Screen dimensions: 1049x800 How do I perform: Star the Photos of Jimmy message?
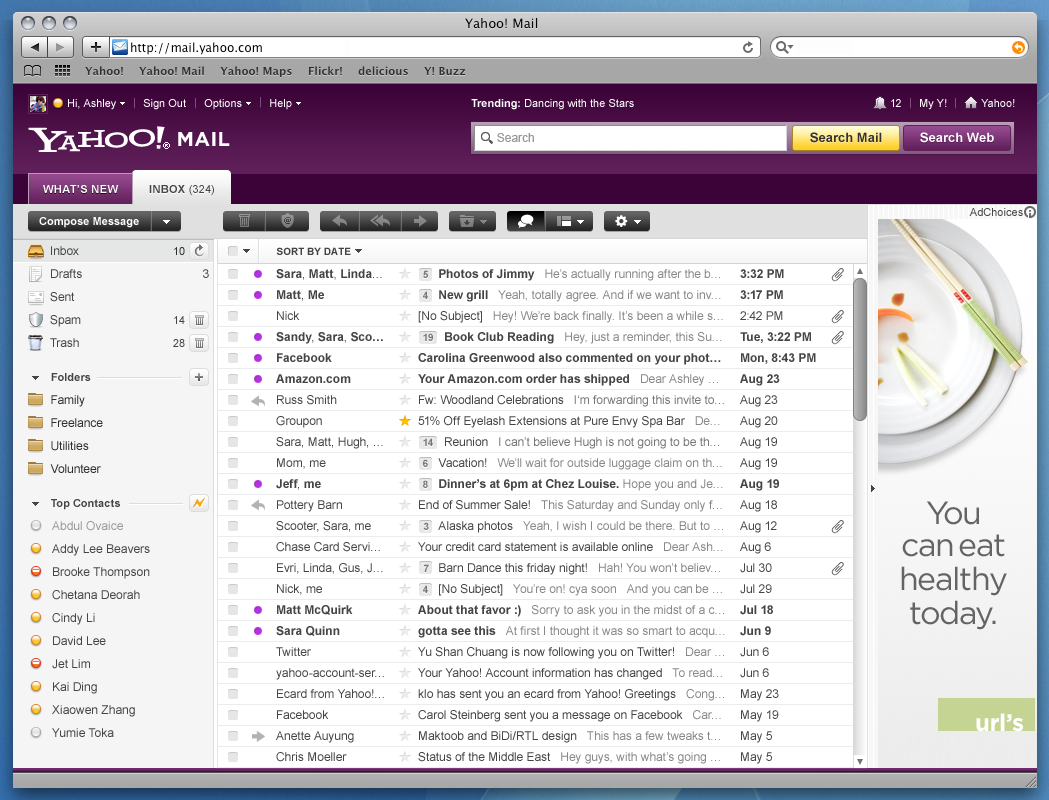[405, 274]
